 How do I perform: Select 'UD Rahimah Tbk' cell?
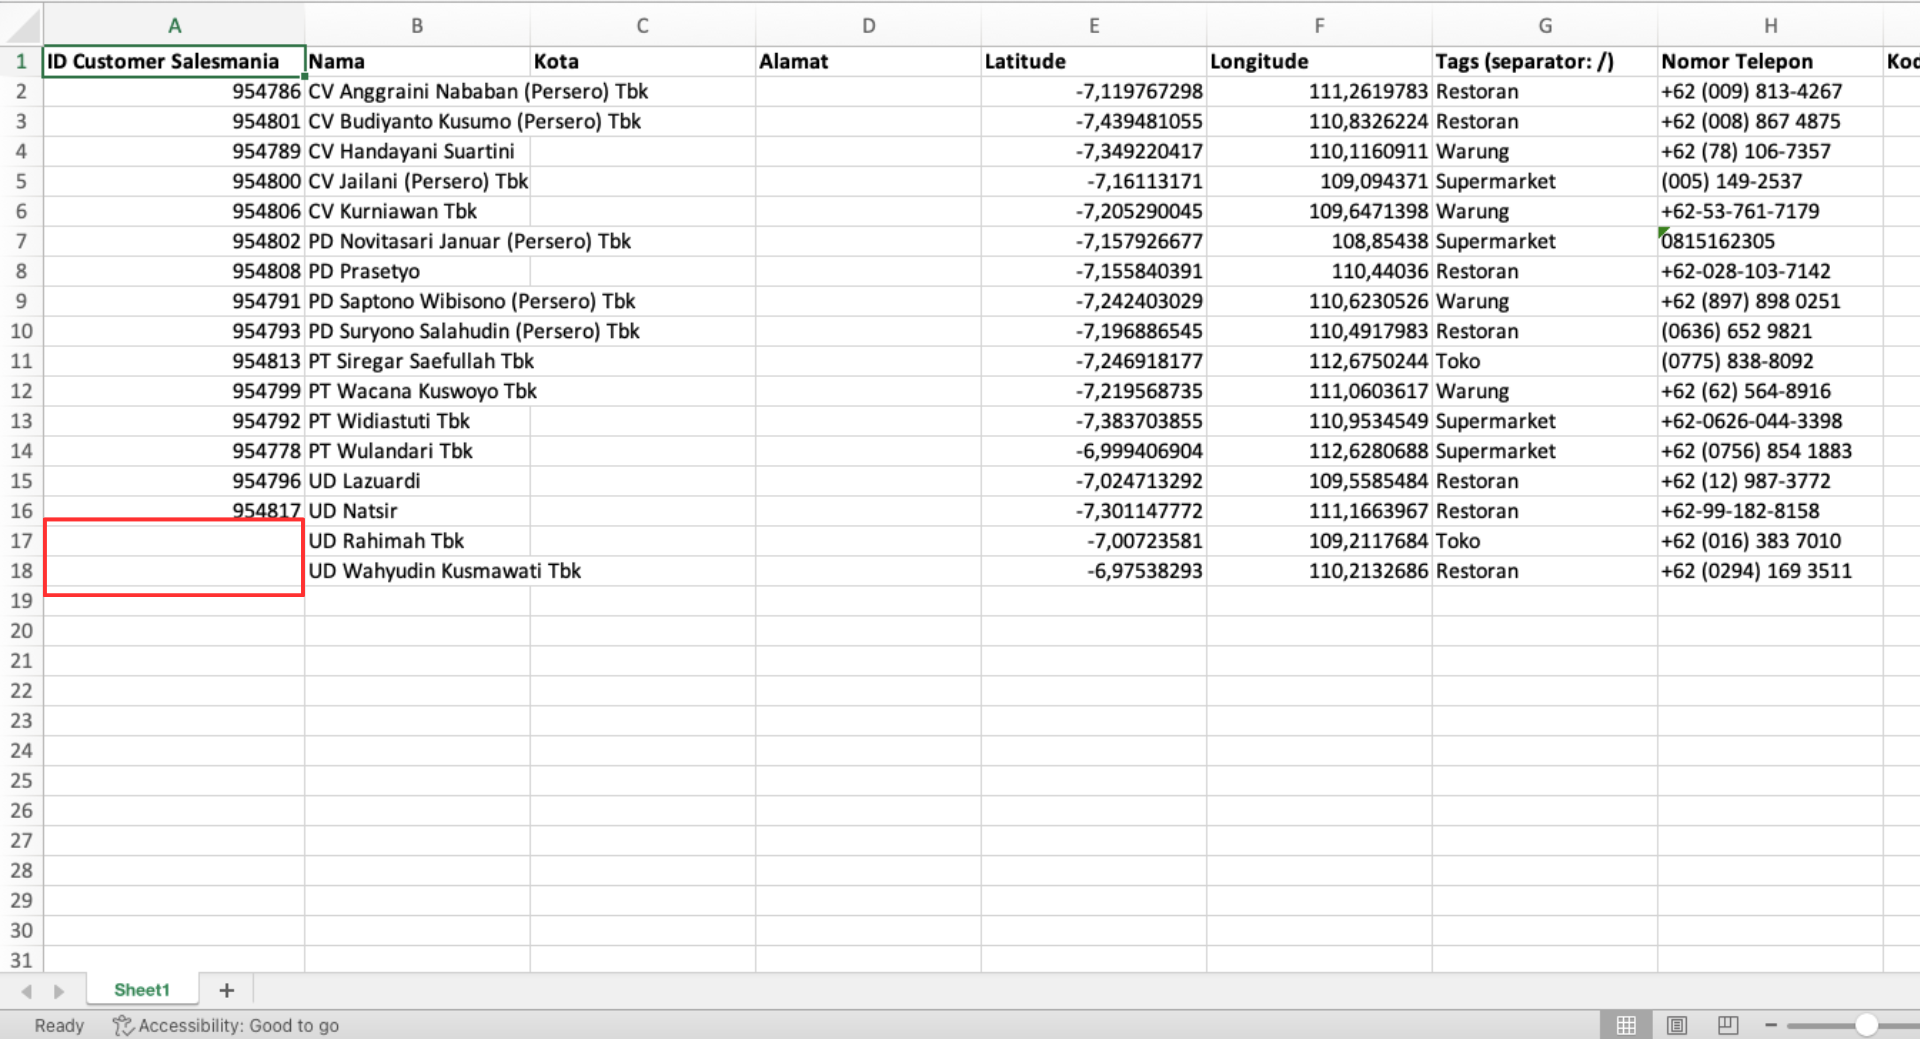coord(417,541)
